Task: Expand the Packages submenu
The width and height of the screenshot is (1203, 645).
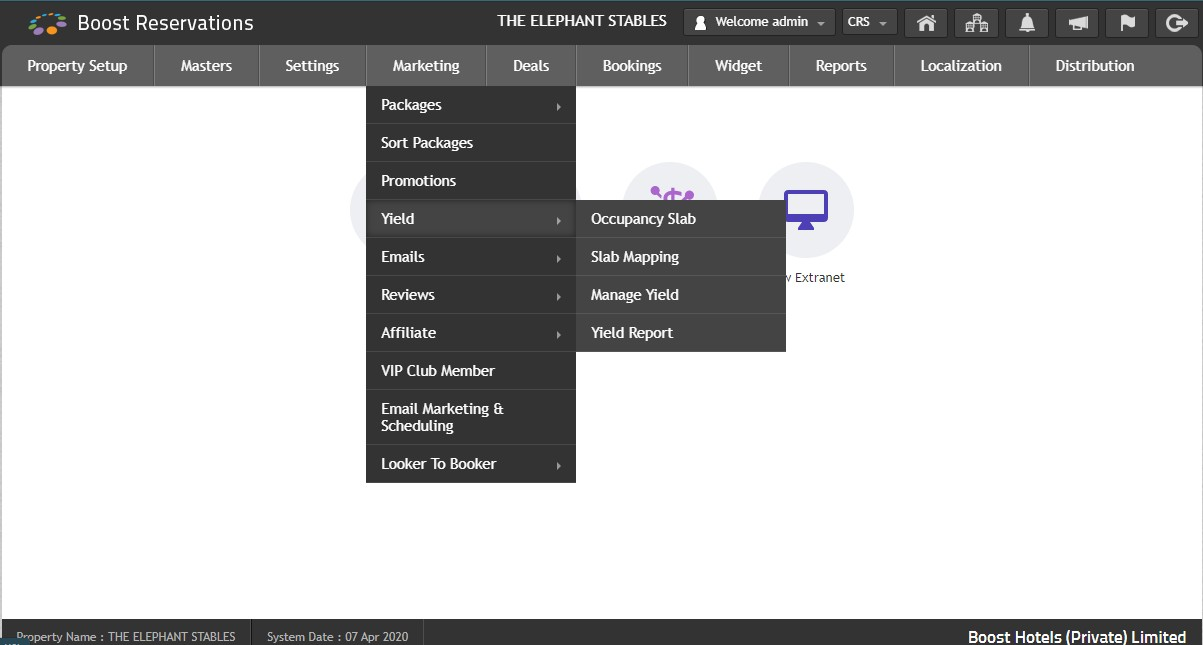Action: click(x=470, y=105)
